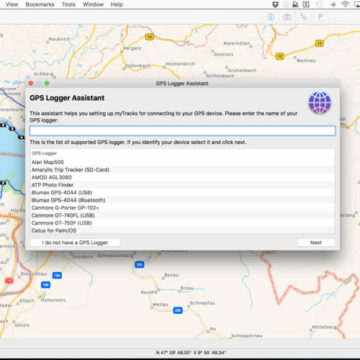Click the camera icon in the toolbar
This screenshot has height=360, width=360.
(x=287, y=17)
